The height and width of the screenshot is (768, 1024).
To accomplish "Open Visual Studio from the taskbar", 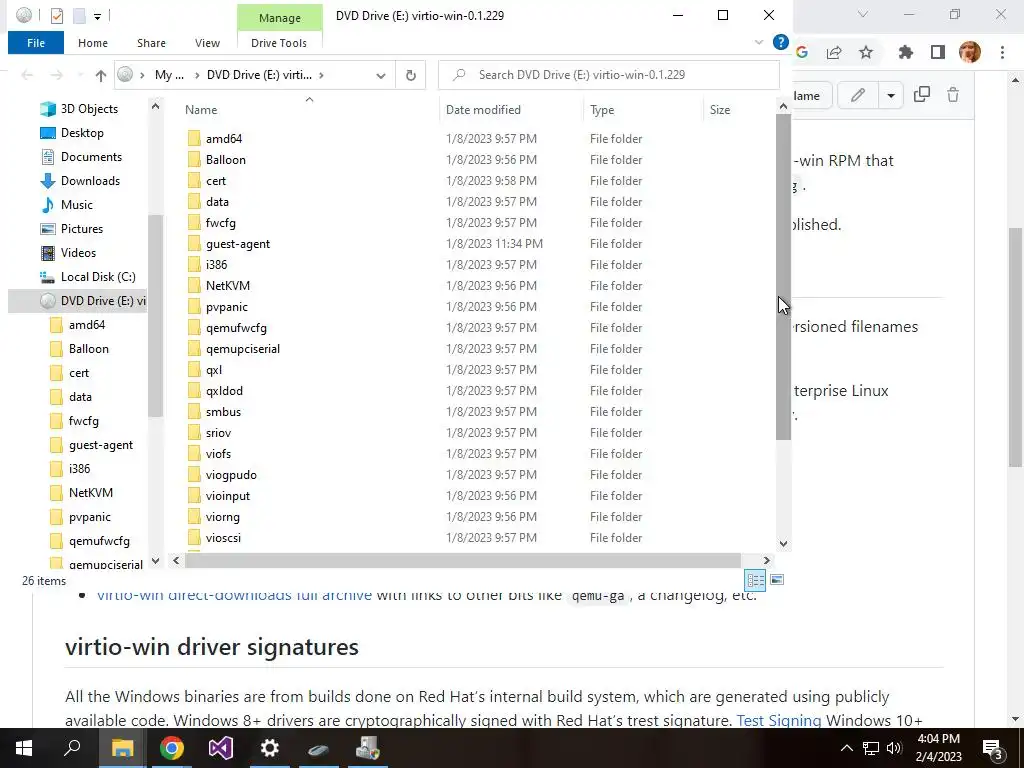I will 220,748.
